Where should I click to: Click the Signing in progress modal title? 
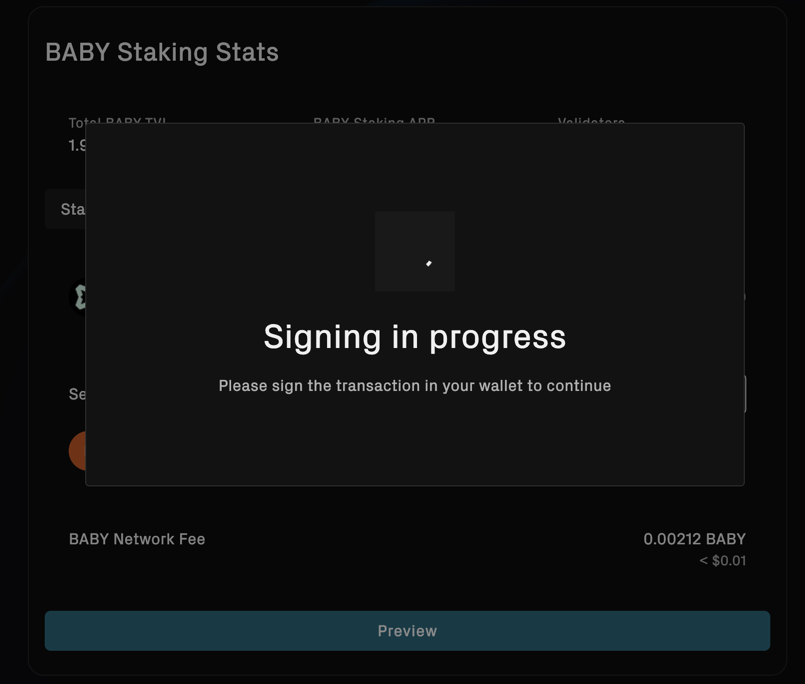click(x=414, y=337)
